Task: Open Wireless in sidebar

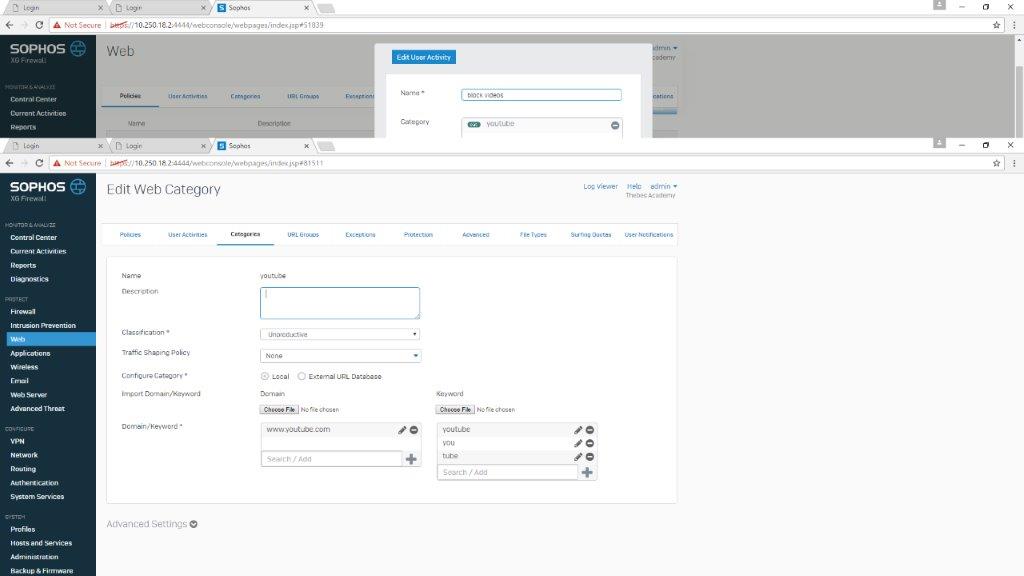Action: (24, 367)
